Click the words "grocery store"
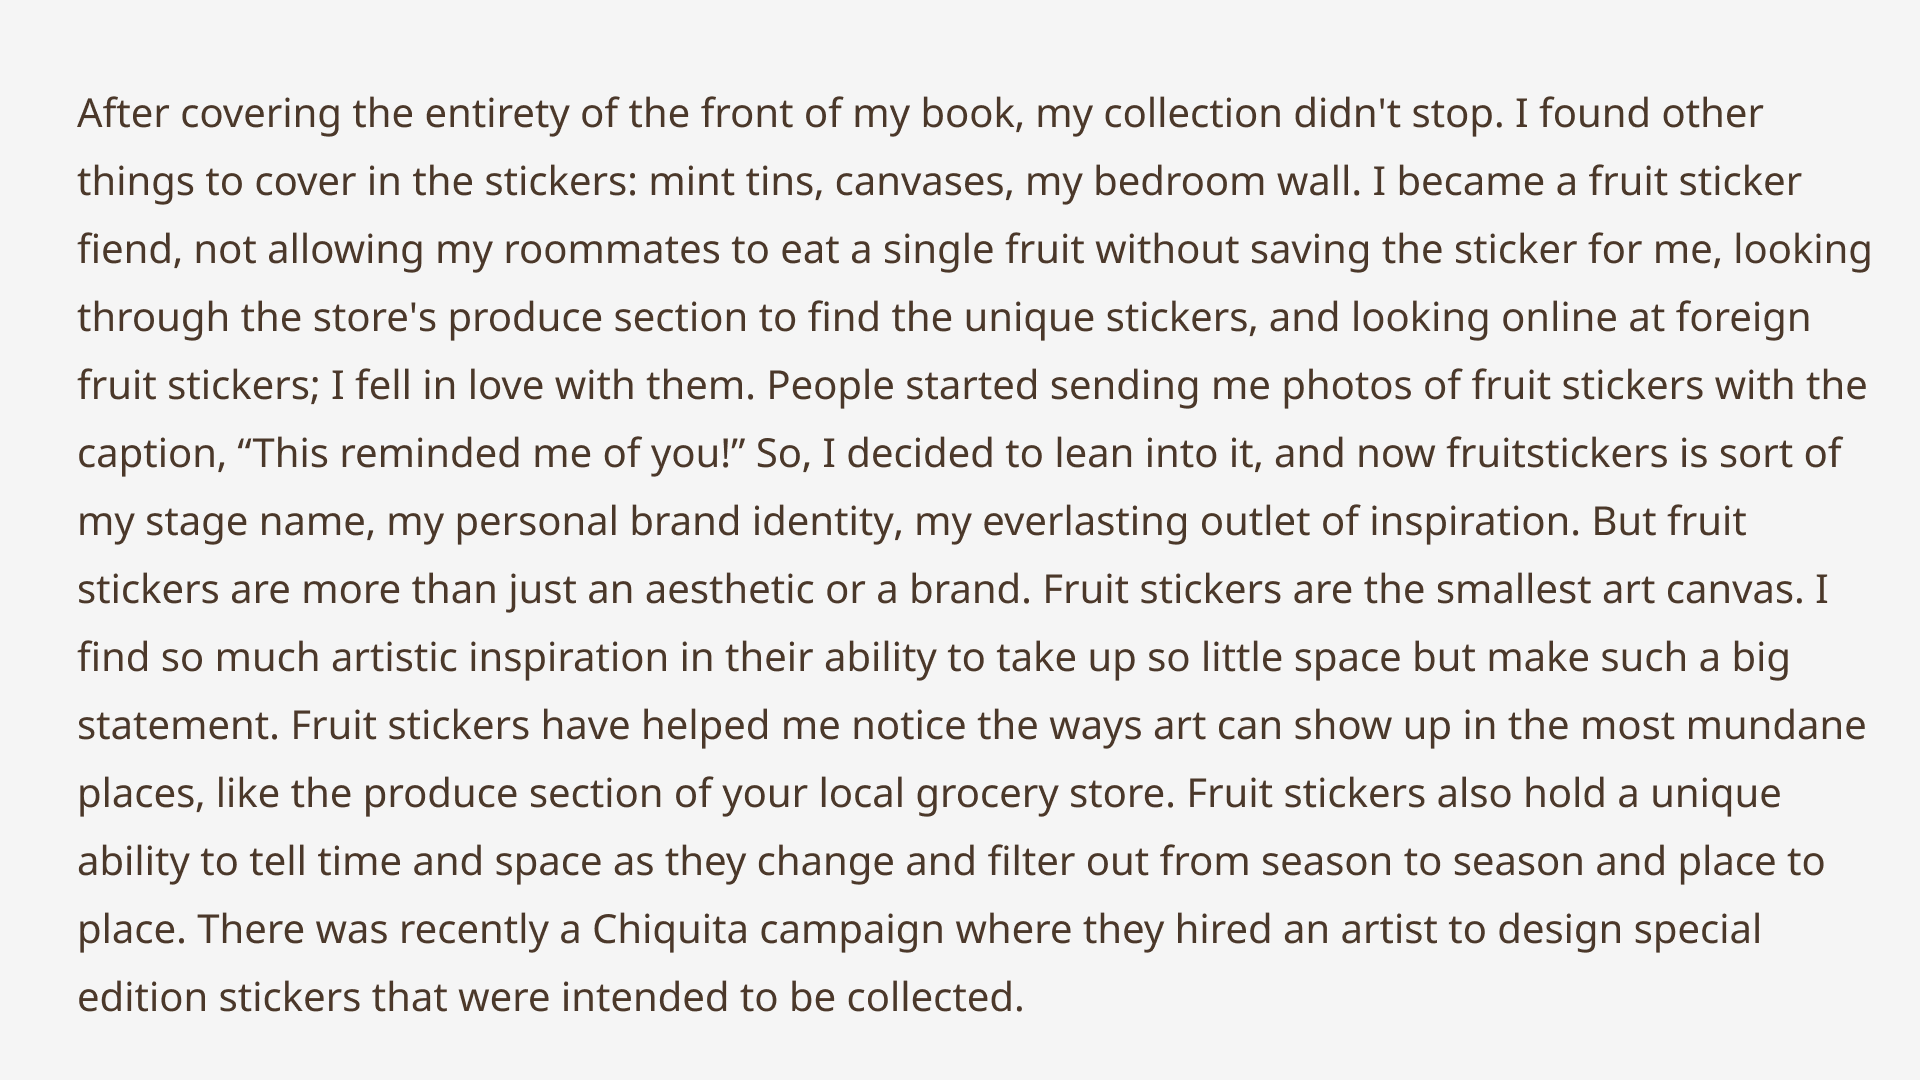Viewport: 1920px width, 1080px height. 1045,794
